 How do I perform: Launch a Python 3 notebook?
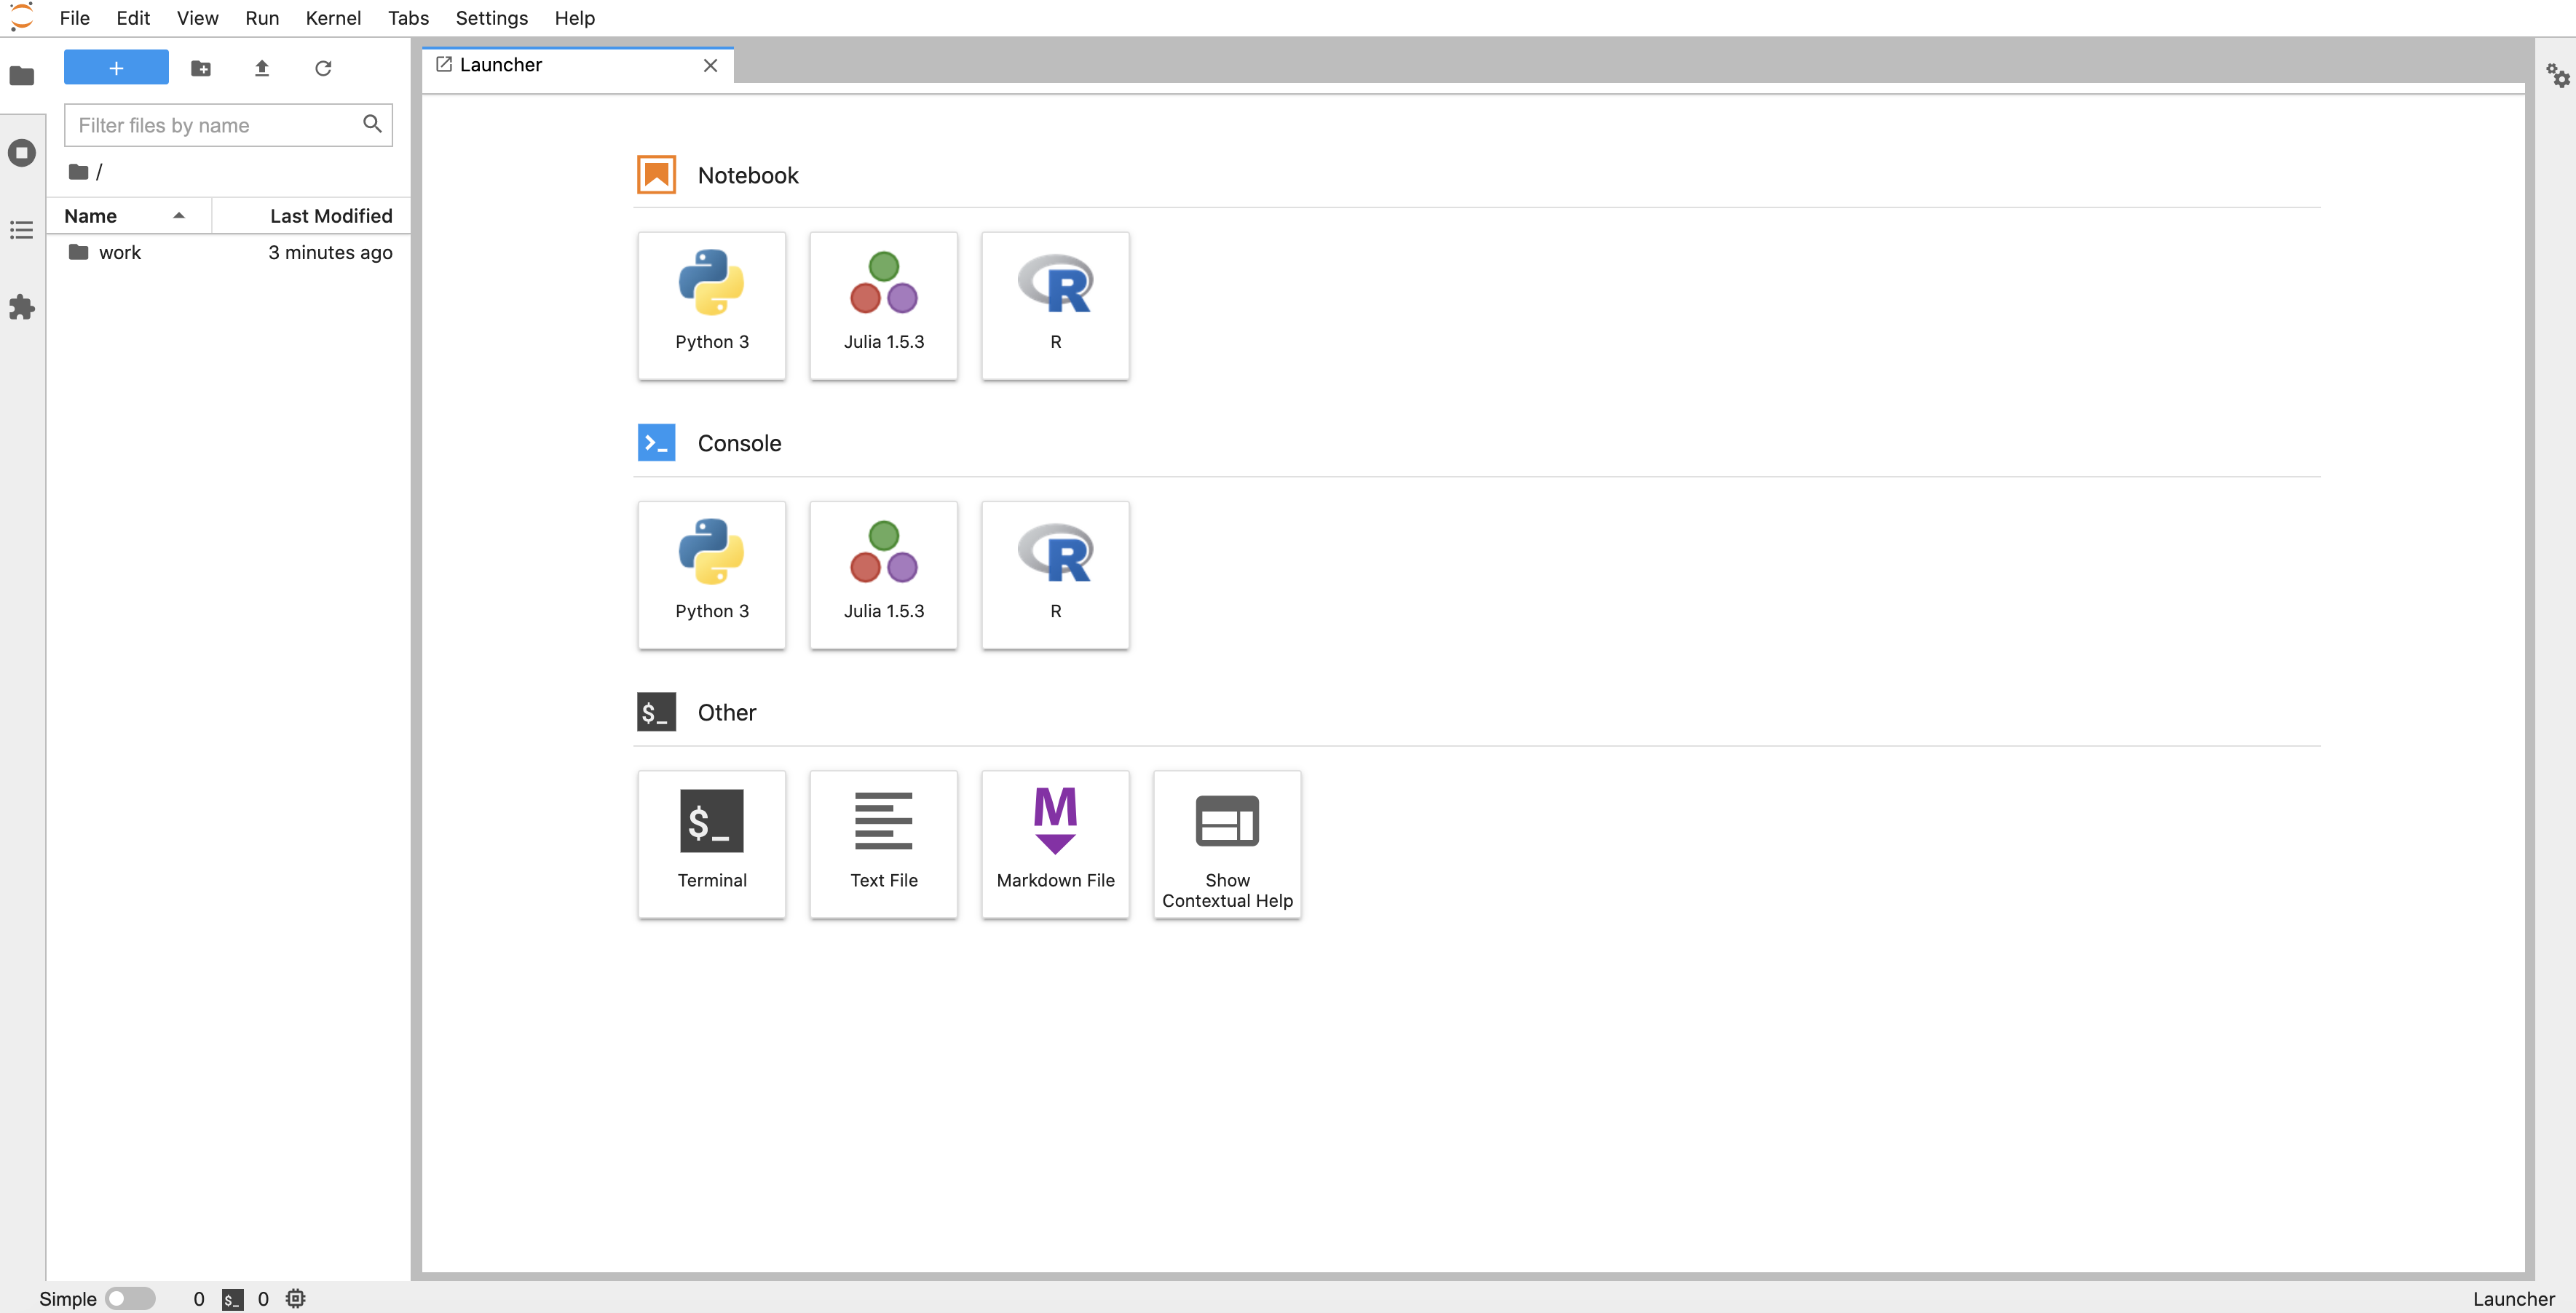coord(711,305)
